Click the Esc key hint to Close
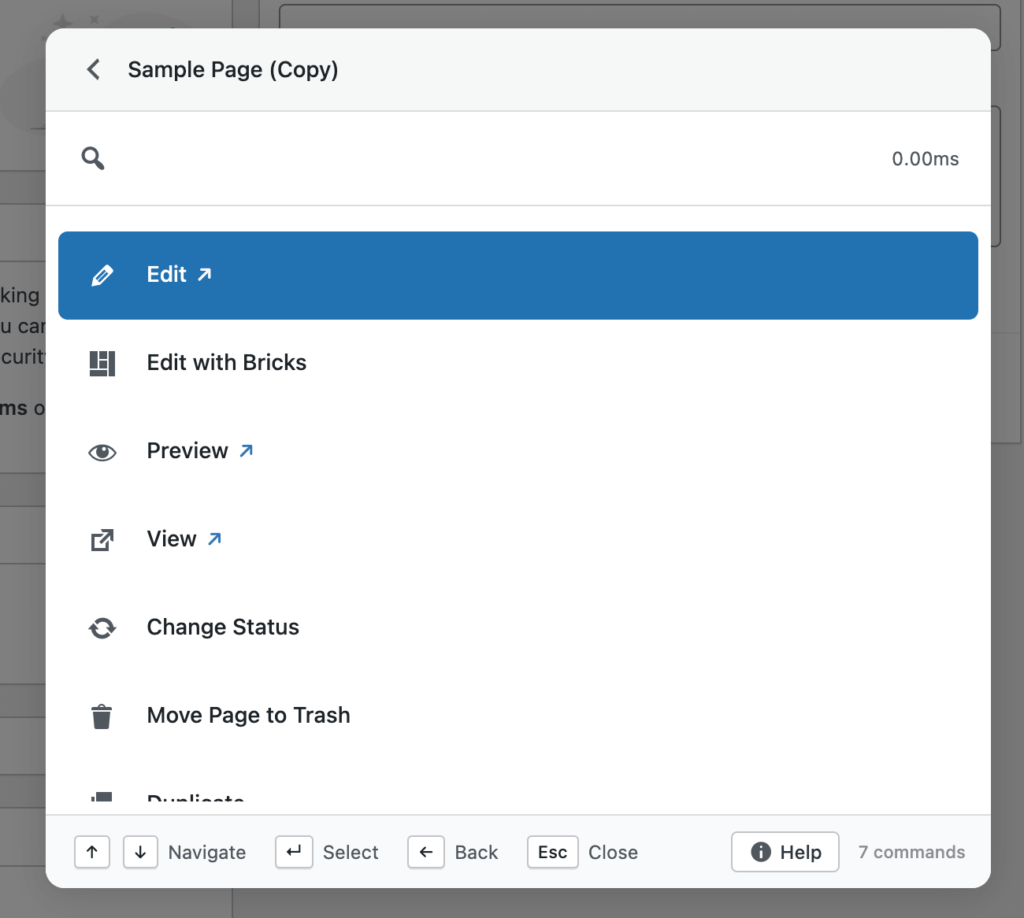The width and height of the screenshot is (1024, 918). point(552,852)
